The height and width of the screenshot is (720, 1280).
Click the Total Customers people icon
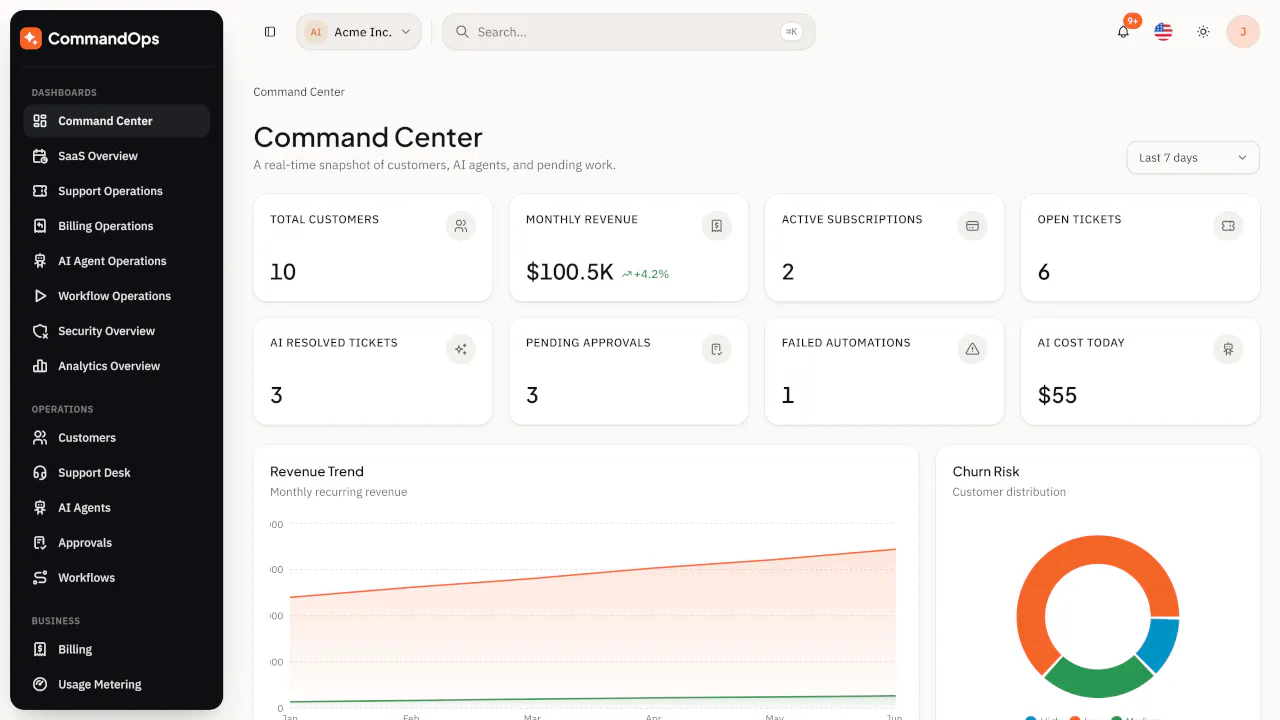pyautogui.click(x=461, y=226)
